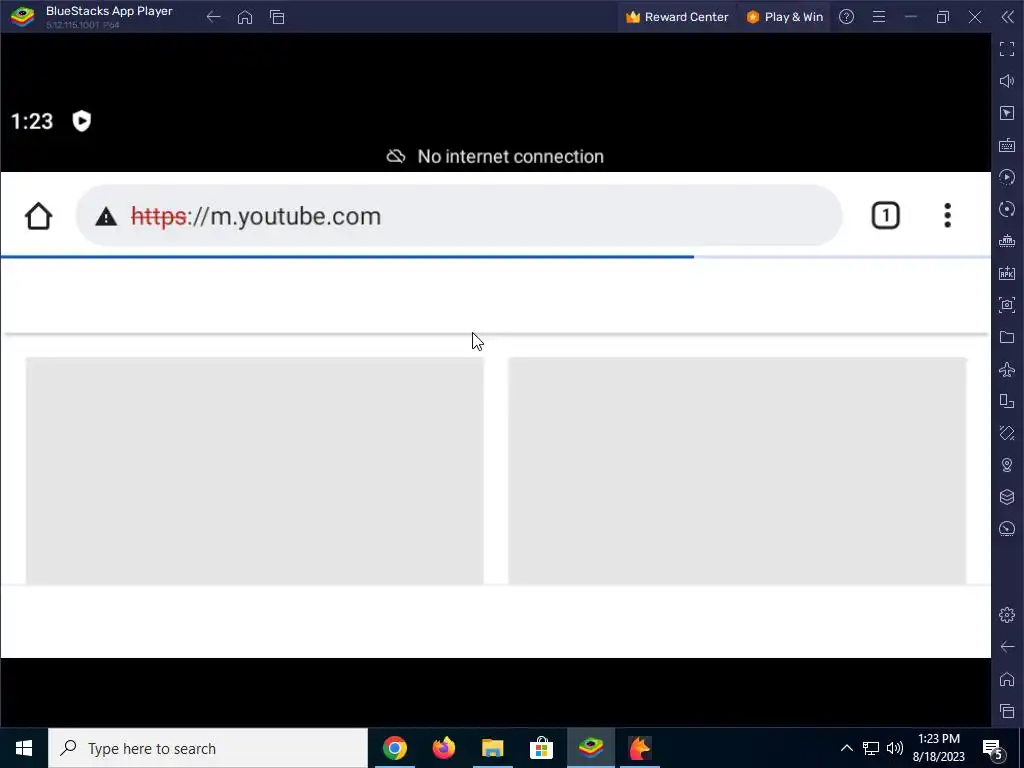Open the macro play icon in the sidebar
1024x768 pixels.
[x=1007, y=177]
